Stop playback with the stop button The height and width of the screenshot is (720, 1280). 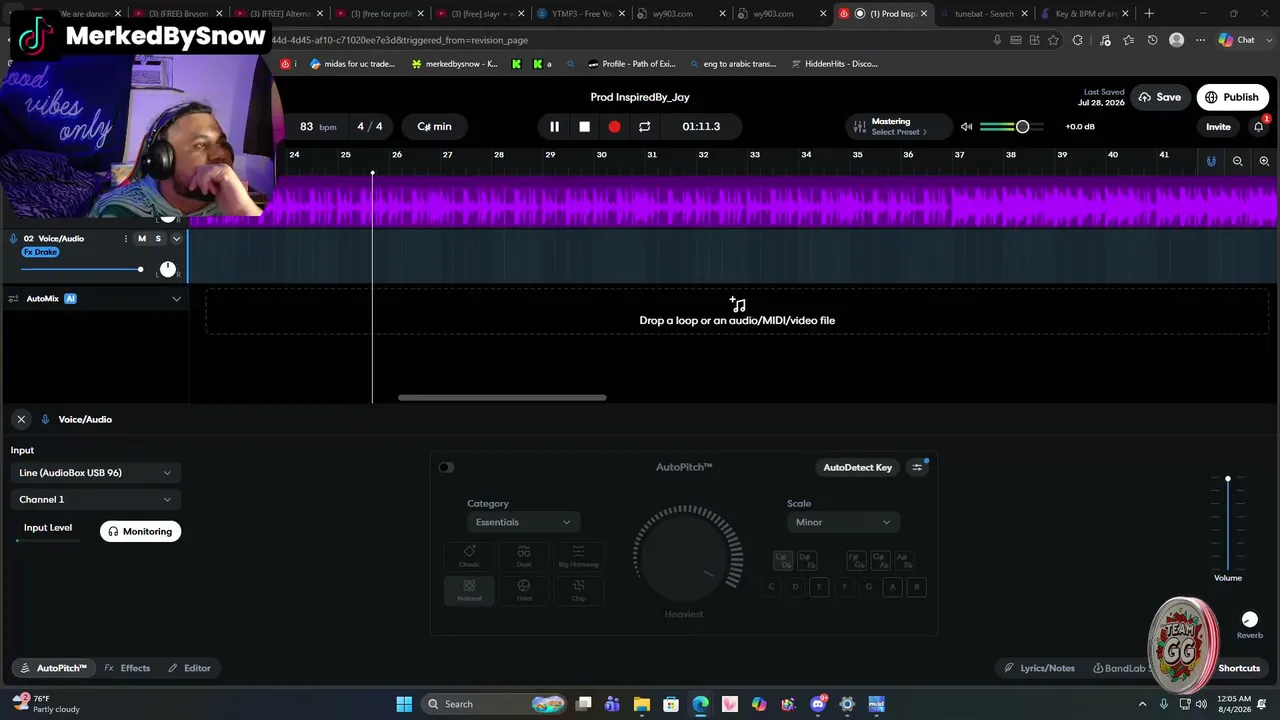[584, 127]
